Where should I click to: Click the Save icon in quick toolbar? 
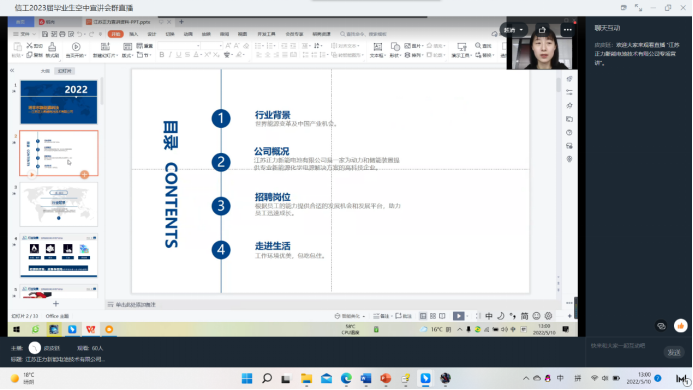tap(45, 34)
